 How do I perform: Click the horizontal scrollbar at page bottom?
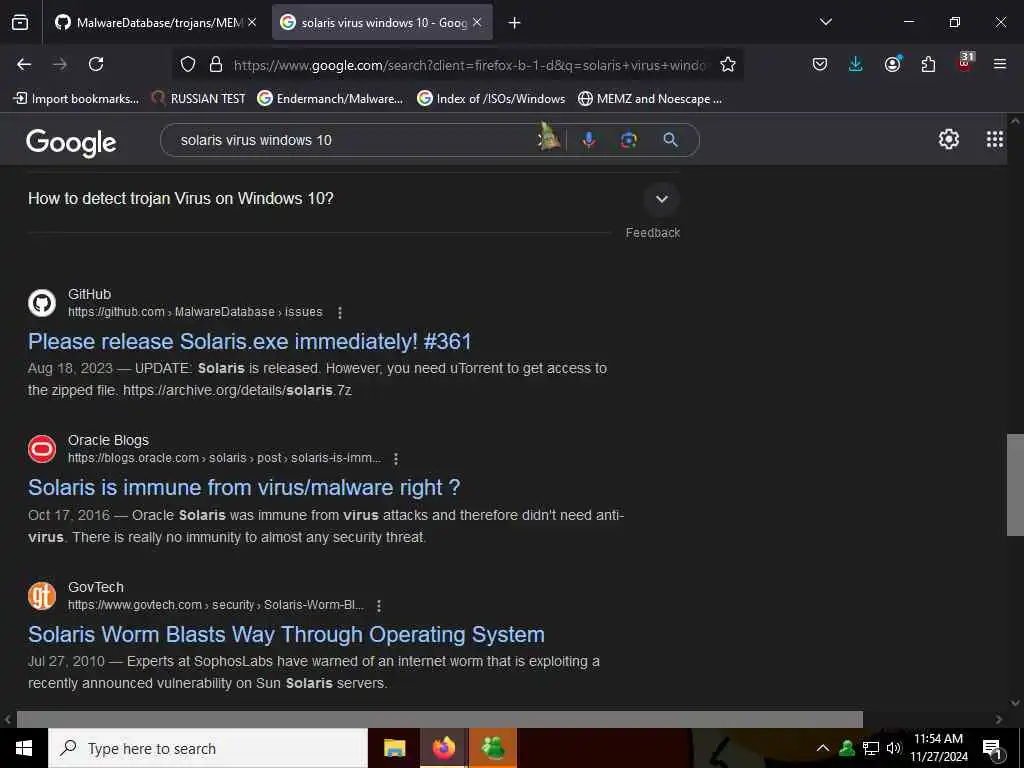pos(439,719)
